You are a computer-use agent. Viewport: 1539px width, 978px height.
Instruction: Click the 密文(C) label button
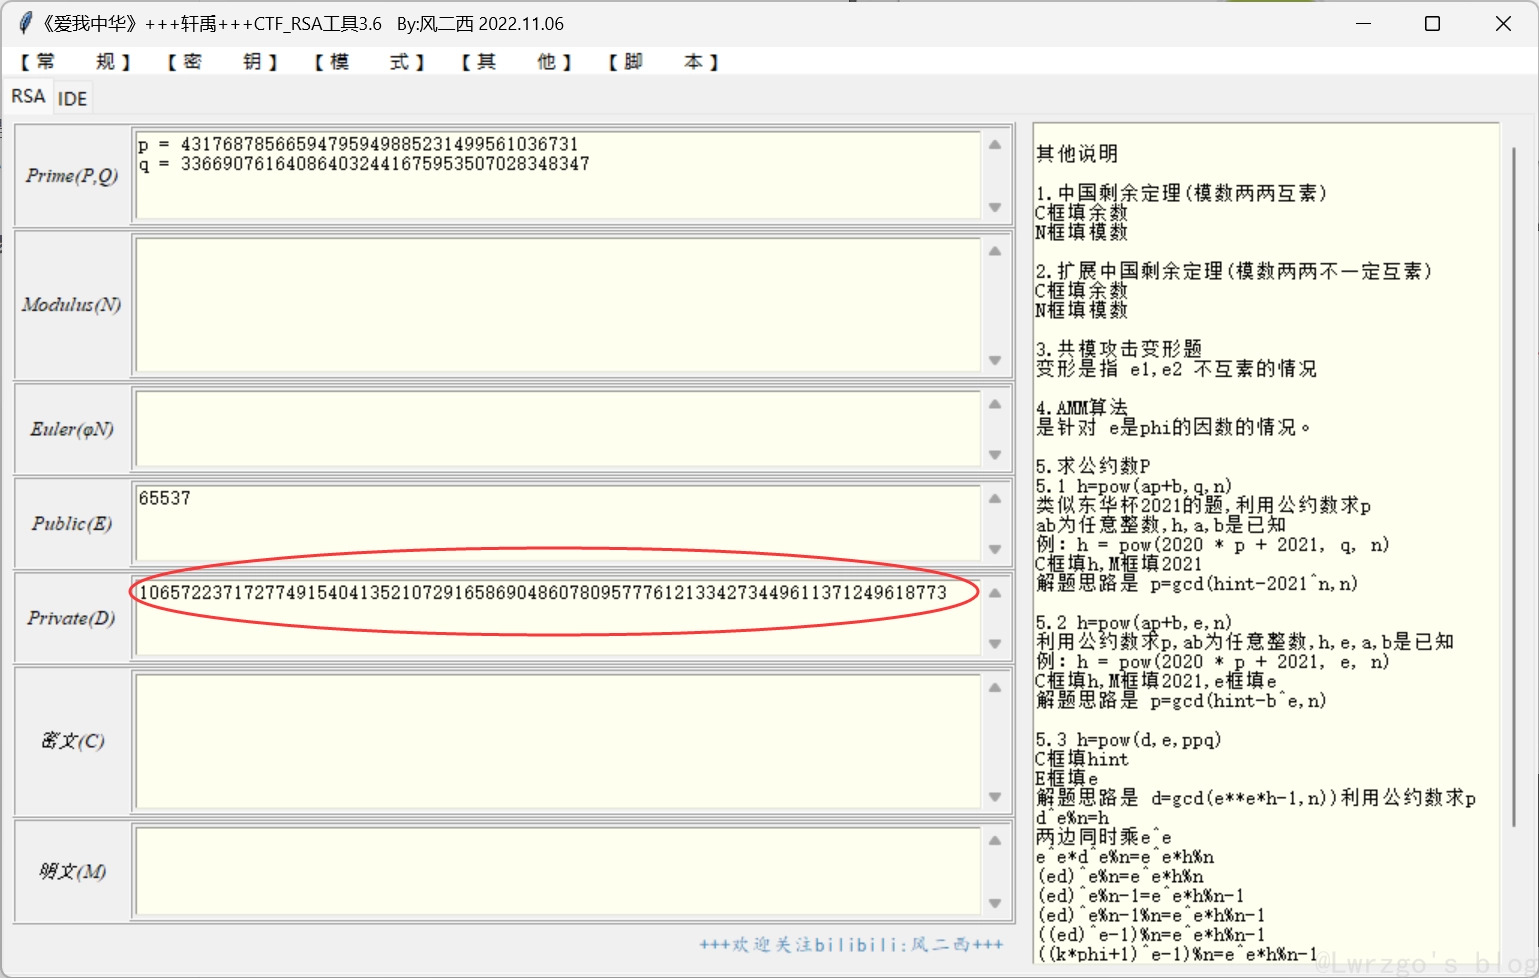tap(72, 741)
